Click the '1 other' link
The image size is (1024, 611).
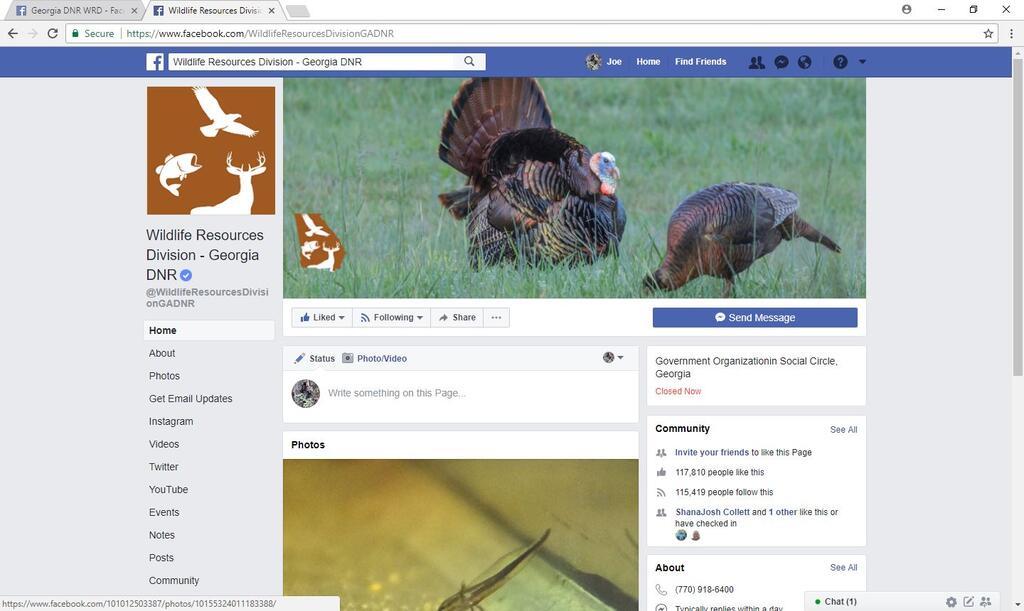pos(782,512)
